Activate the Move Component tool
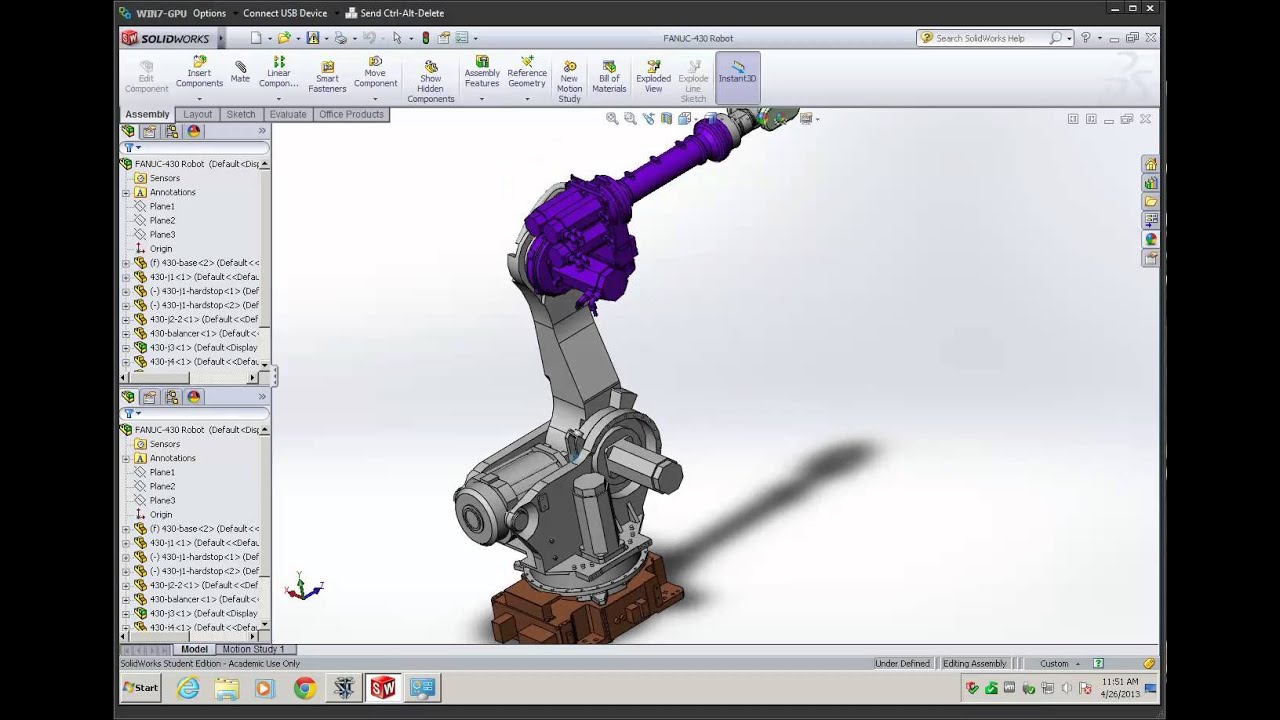 (x=375, y=73)
